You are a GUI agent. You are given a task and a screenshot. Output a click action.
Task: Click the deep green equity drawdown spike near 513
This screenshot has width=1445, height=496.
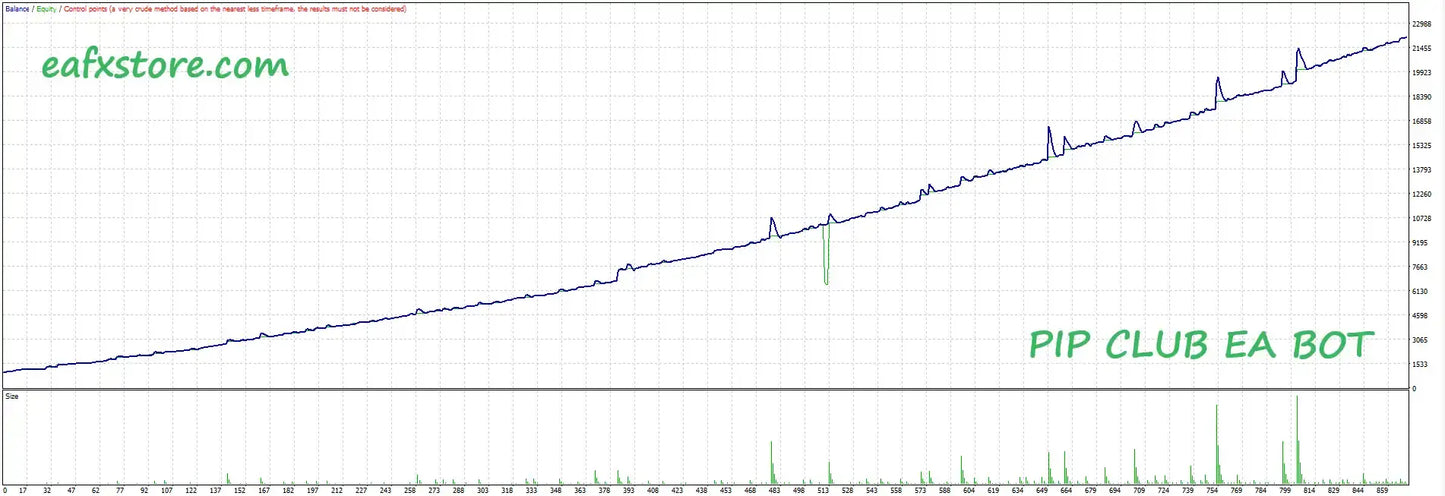pyautogui.click(x=826, y=255)
